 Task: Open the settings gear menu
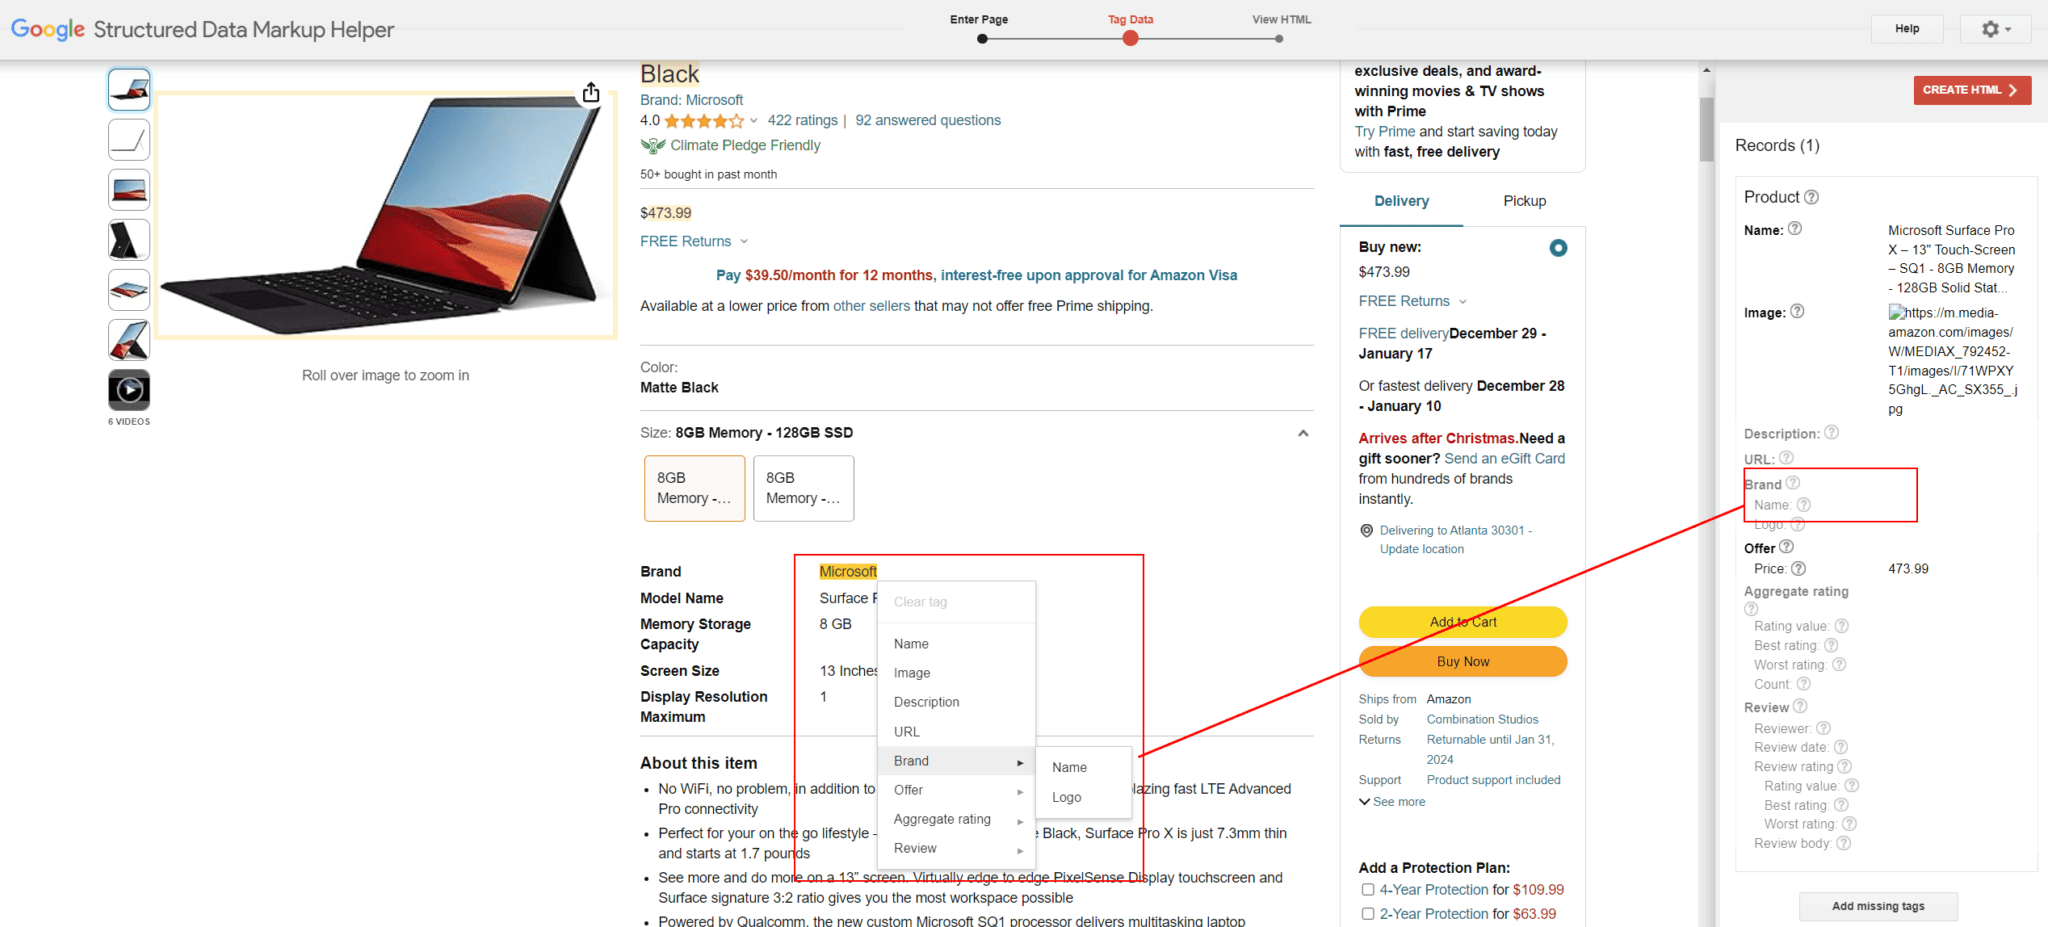pyautogui.click(x=1996, y=29)
